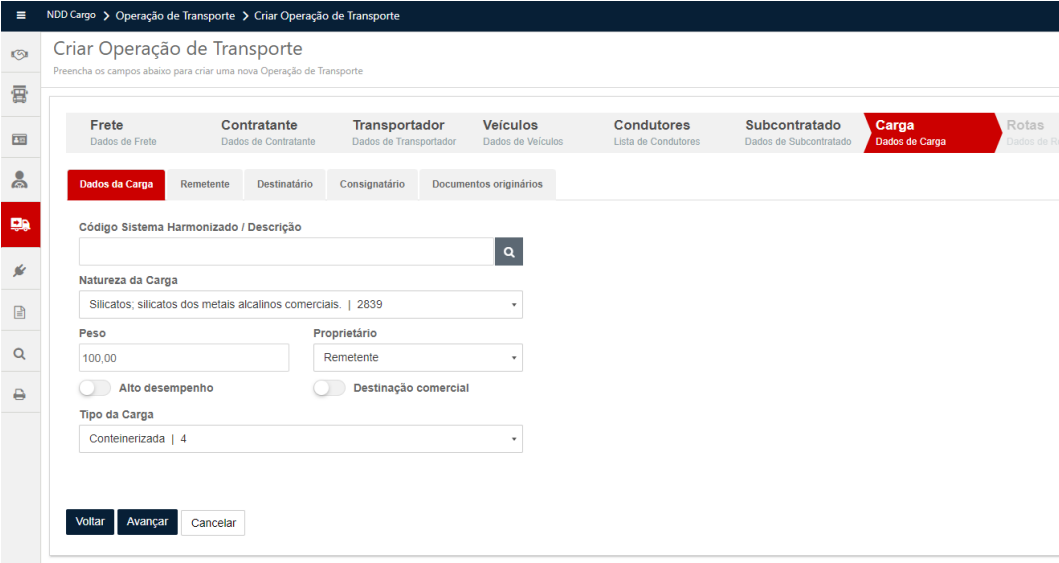This screenshot has width=1059, height=563.
Task: Toggle the Destinação comercial switch
Action: (x=329, y=388)
